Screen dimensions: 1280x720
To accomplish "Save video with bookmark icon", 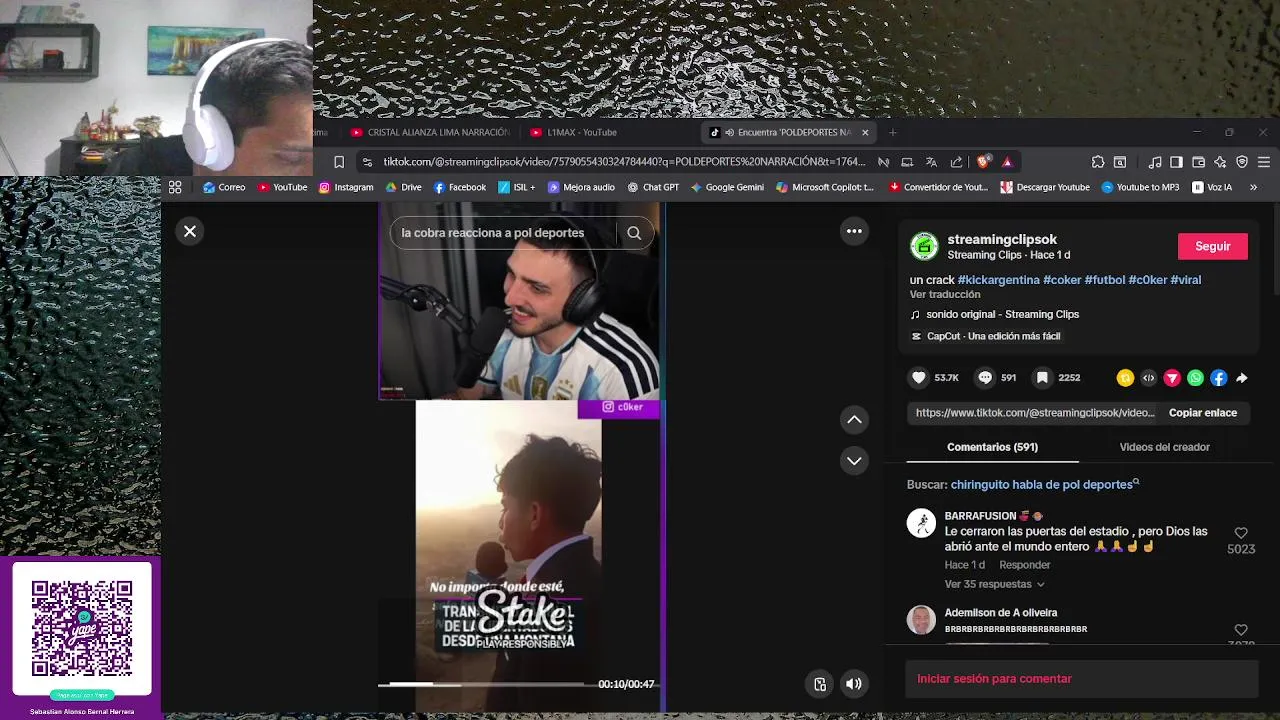I will coord(1042,378).
